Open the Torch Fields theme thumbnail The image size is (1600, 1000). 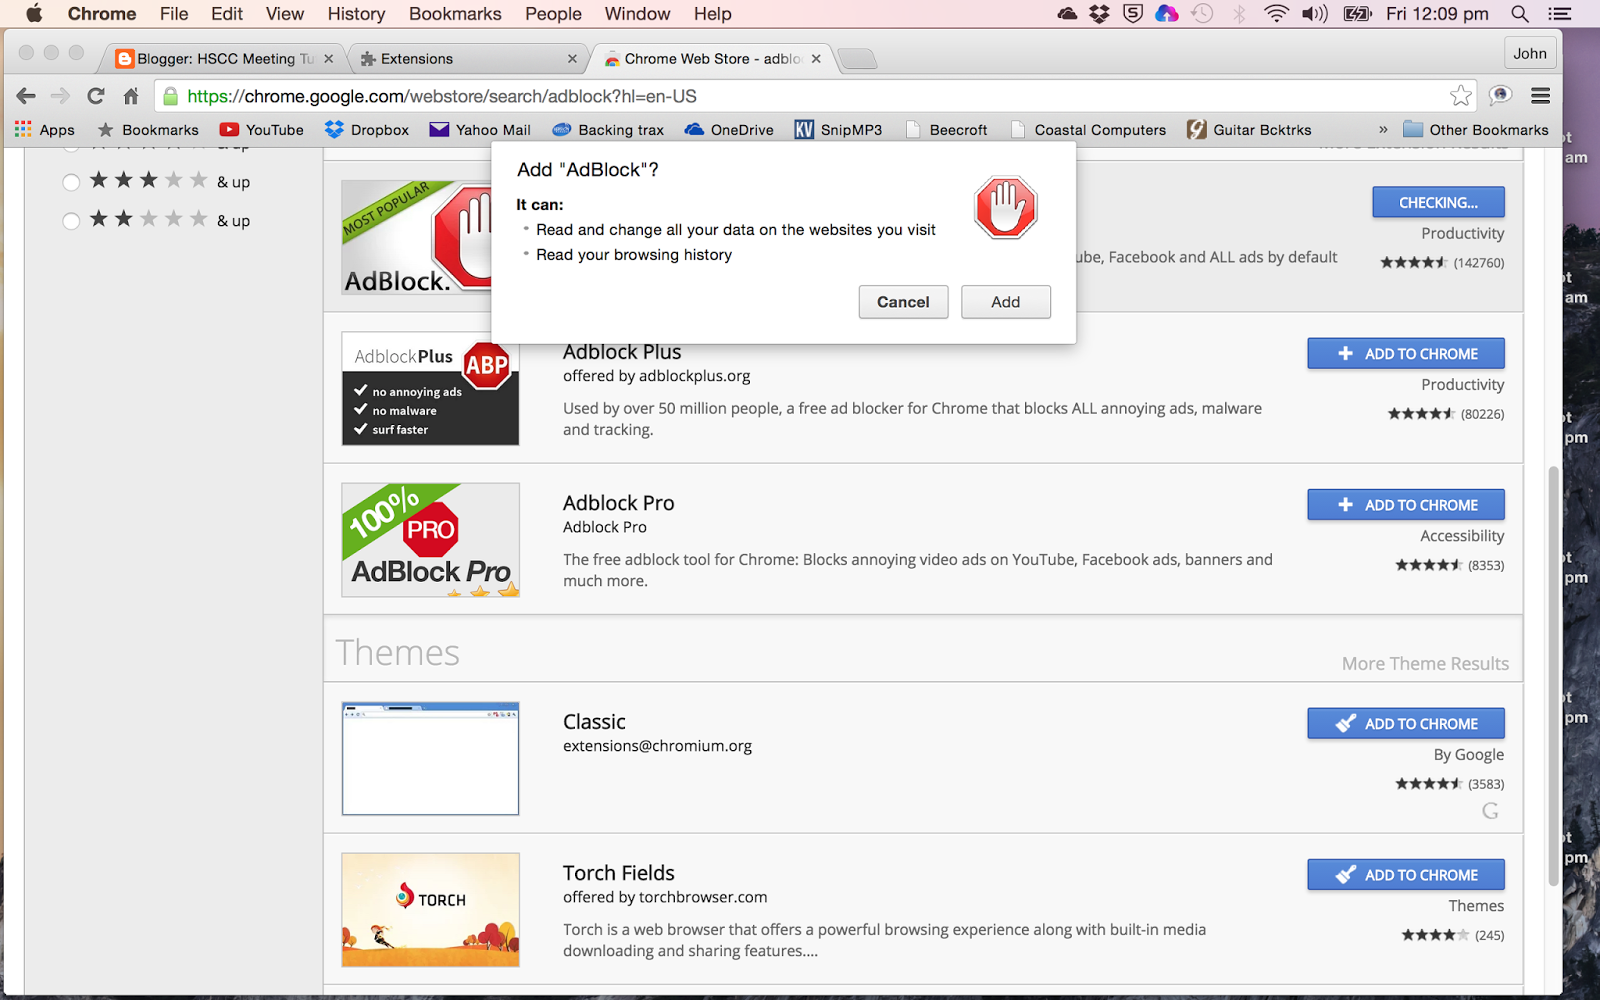[x=430, y=910]
